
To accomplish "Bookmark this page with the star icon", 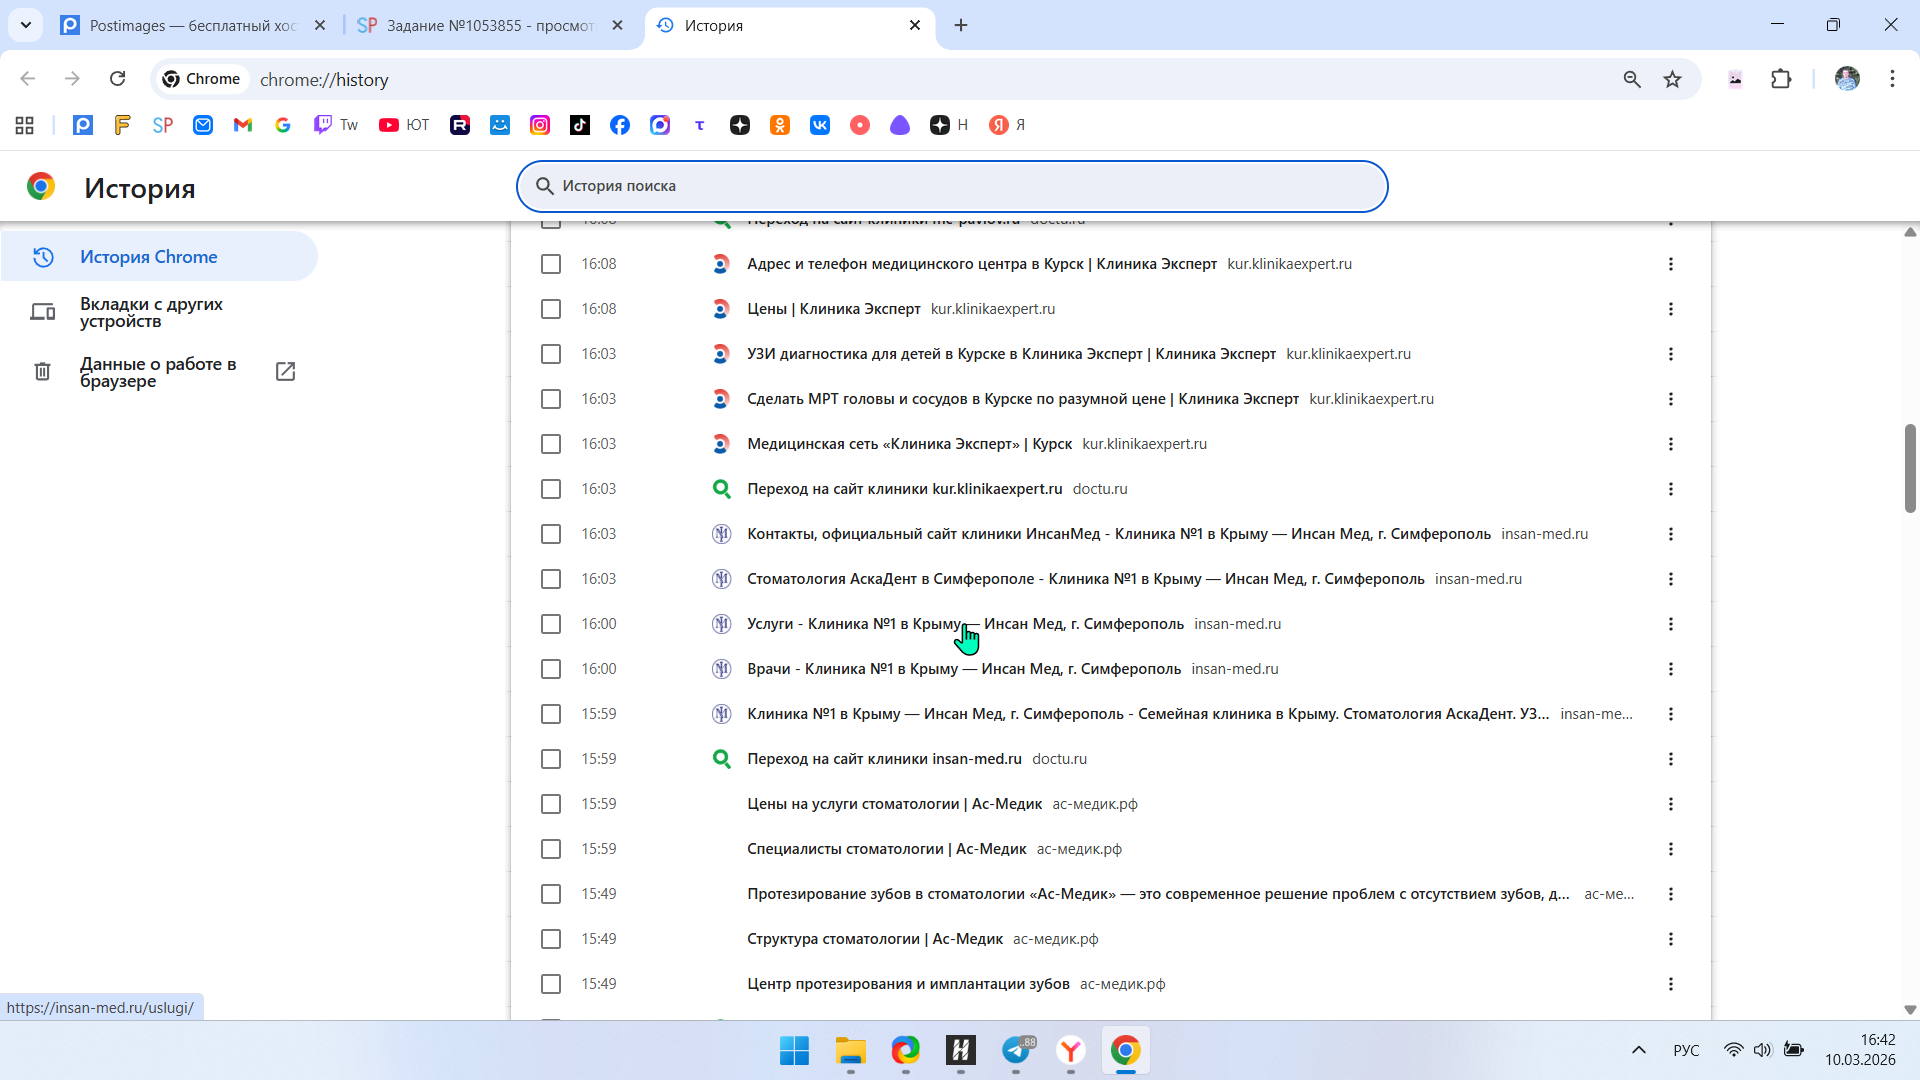I will (x=1672, y=79).
